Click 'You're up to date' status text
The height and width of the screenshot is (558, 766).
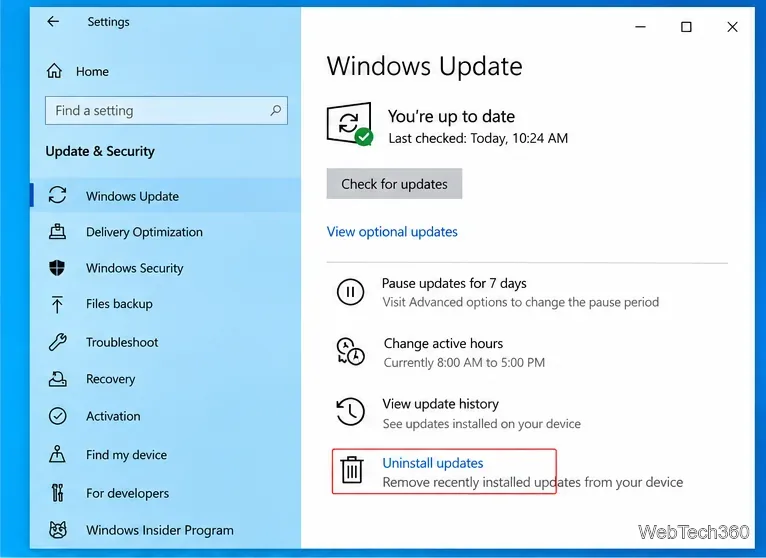[x=451, y=116]
